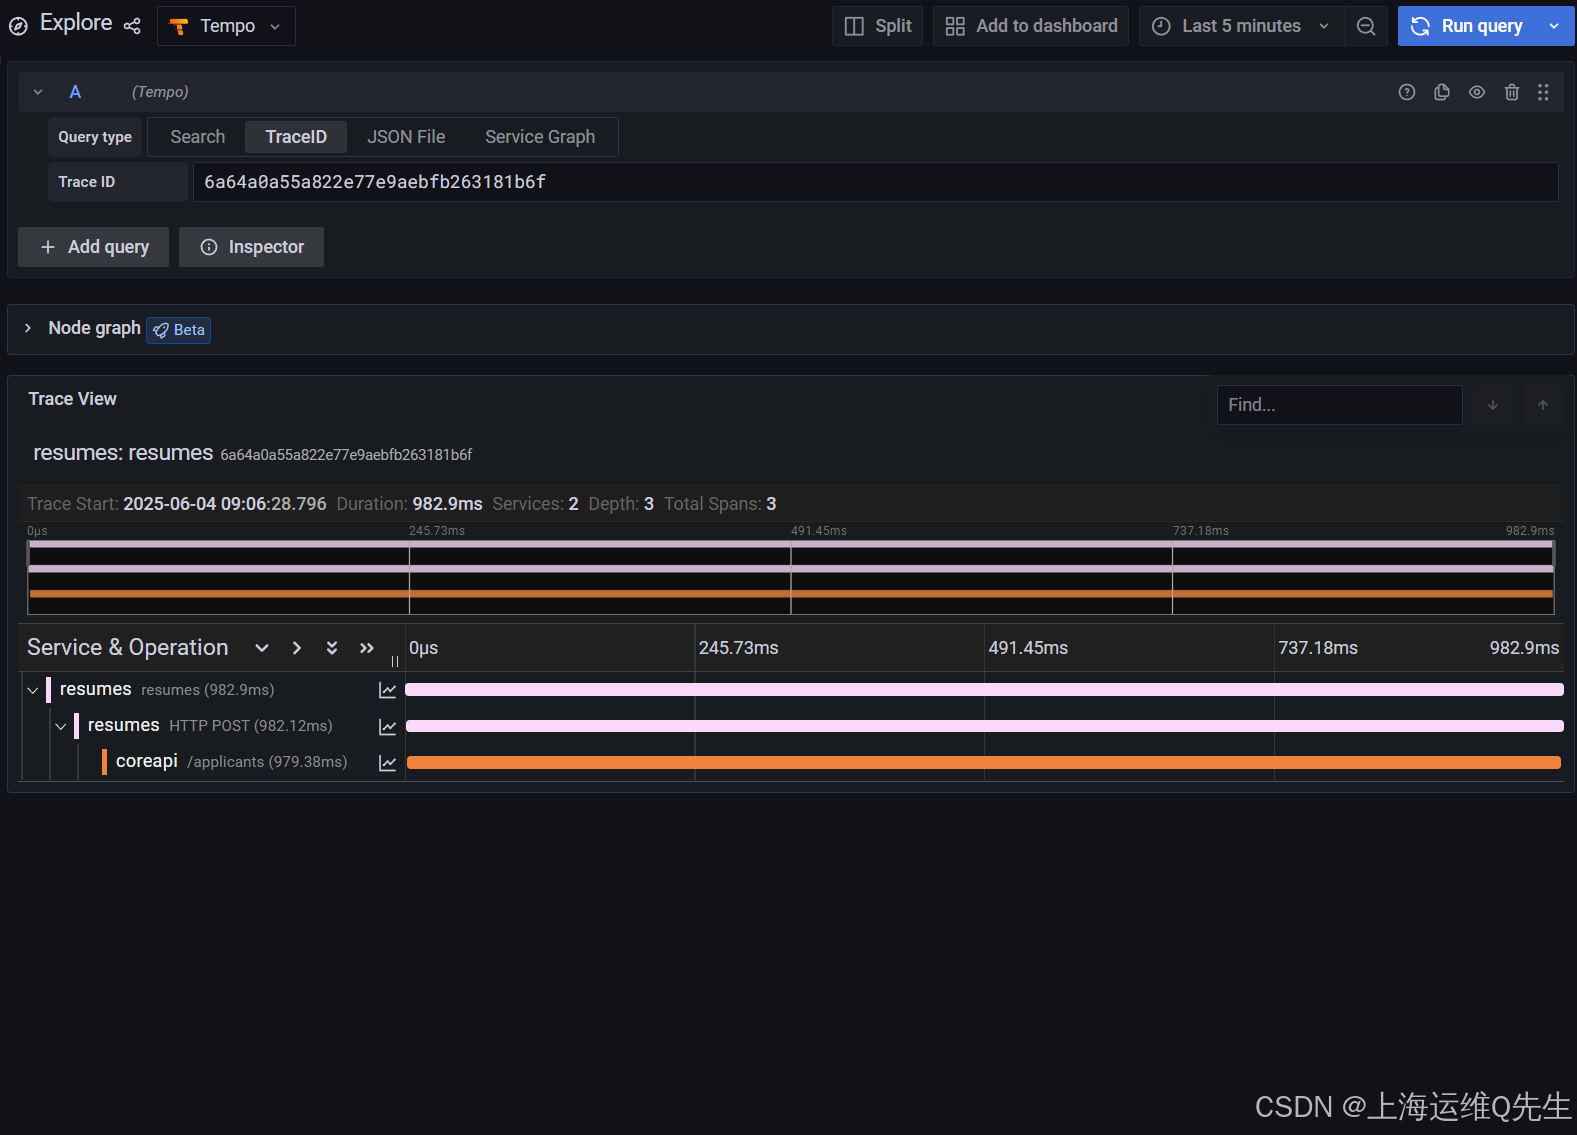This screenshot has height=1135, width=1577.
Task: Click the previous search result up arrow
Action: tap(1543, 405)
